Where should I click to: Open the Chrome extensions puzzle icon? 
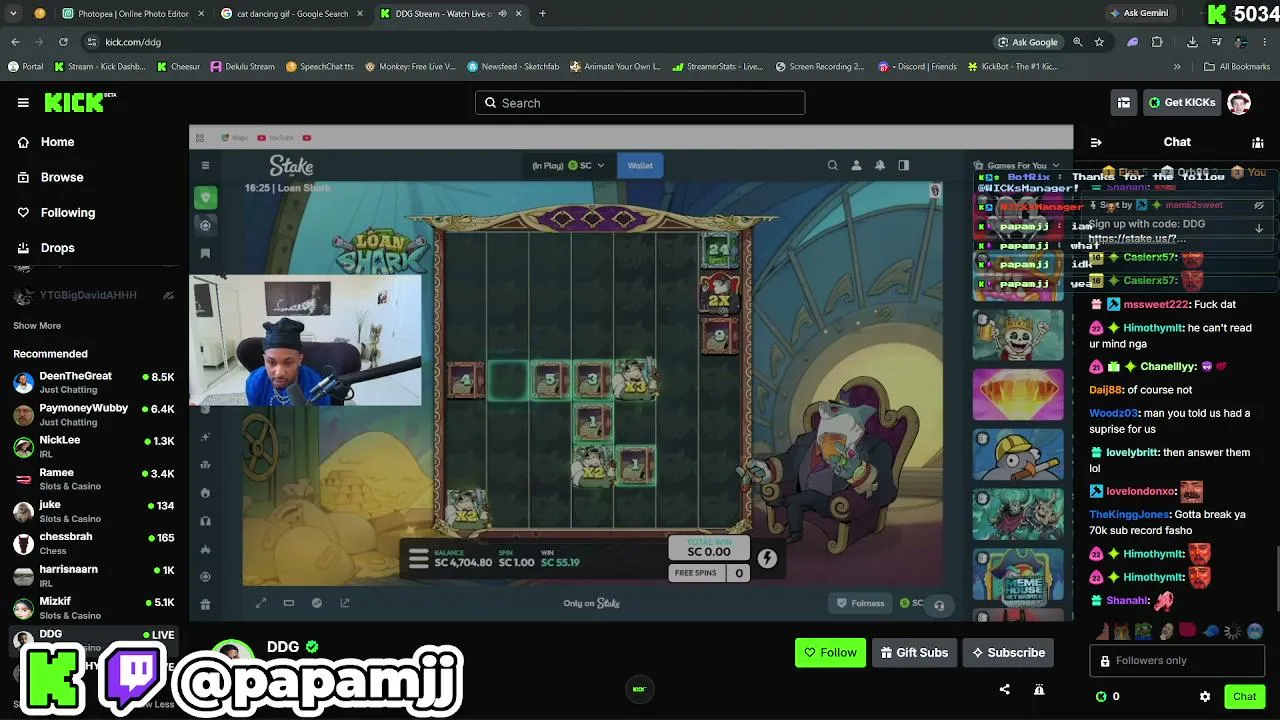click(1157, 42)
